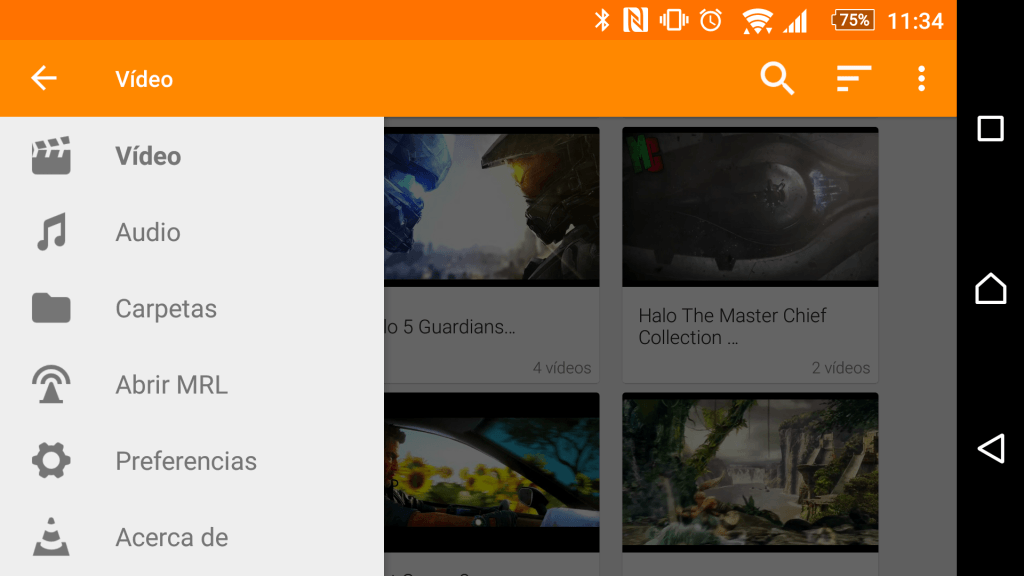This screenshot has height=576, width=1024.
Task: Open the three-dot overflow menu
Action: (921, 78)
